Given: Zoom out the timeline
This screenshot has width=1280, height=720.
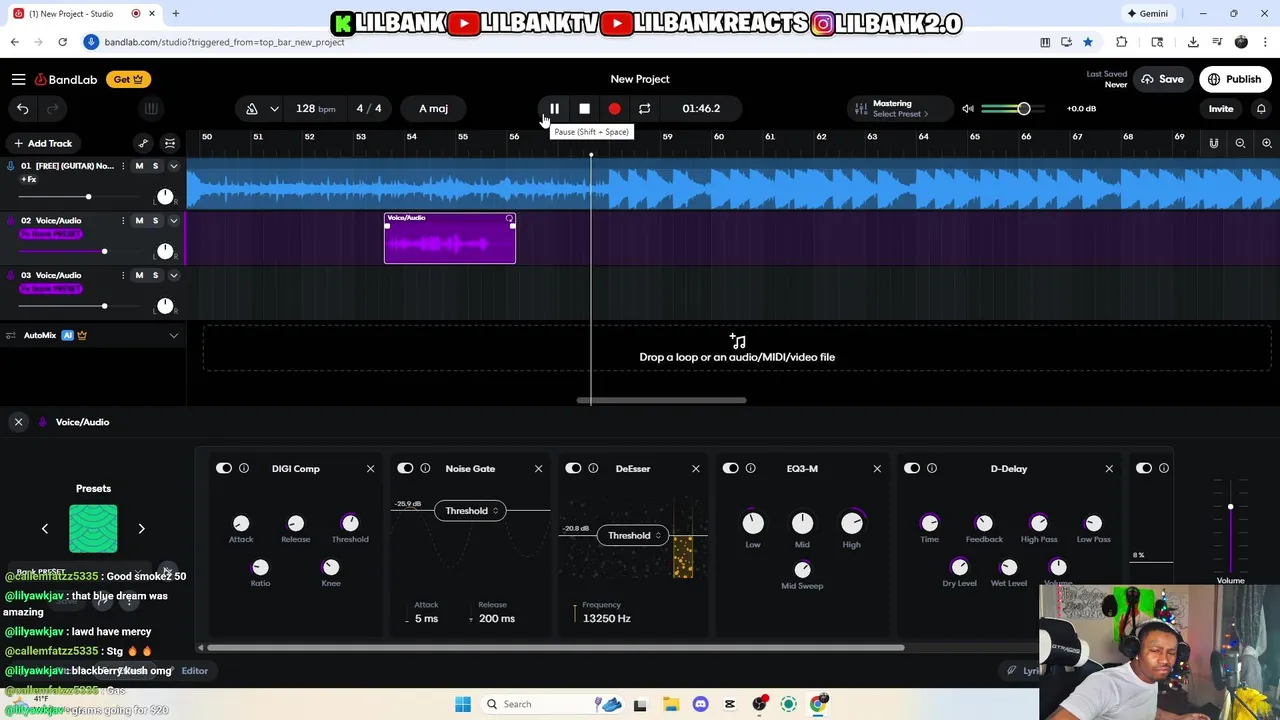Looking at the screenshot, I should (1240, 143).
